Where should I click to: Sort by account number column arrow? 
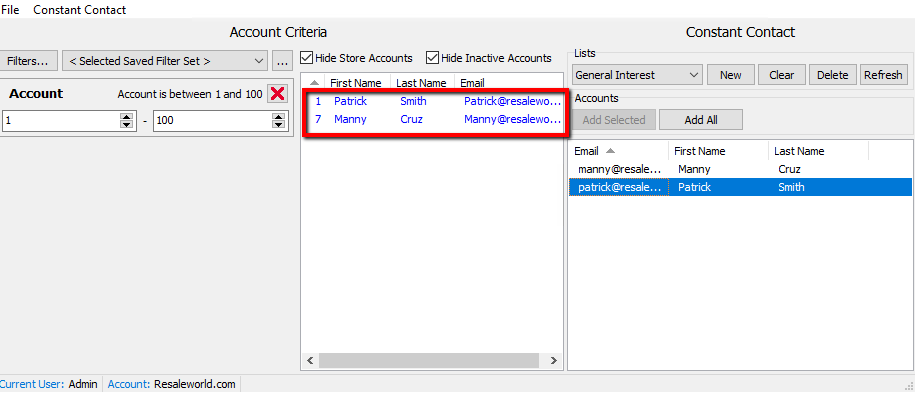click(x=314, y=83)
